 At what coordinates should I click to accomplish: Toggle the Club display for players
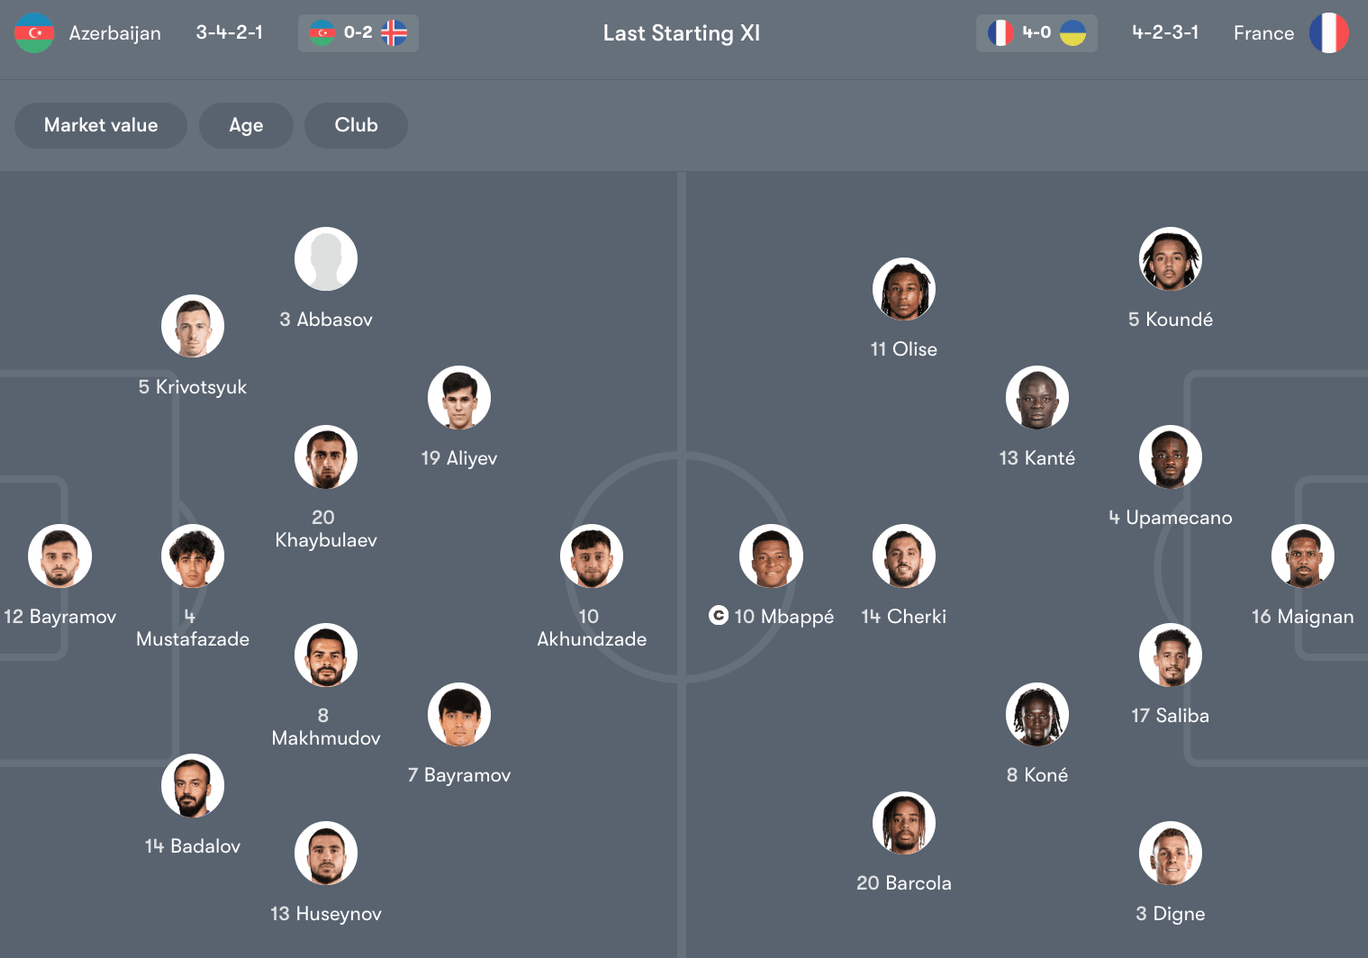356,125
